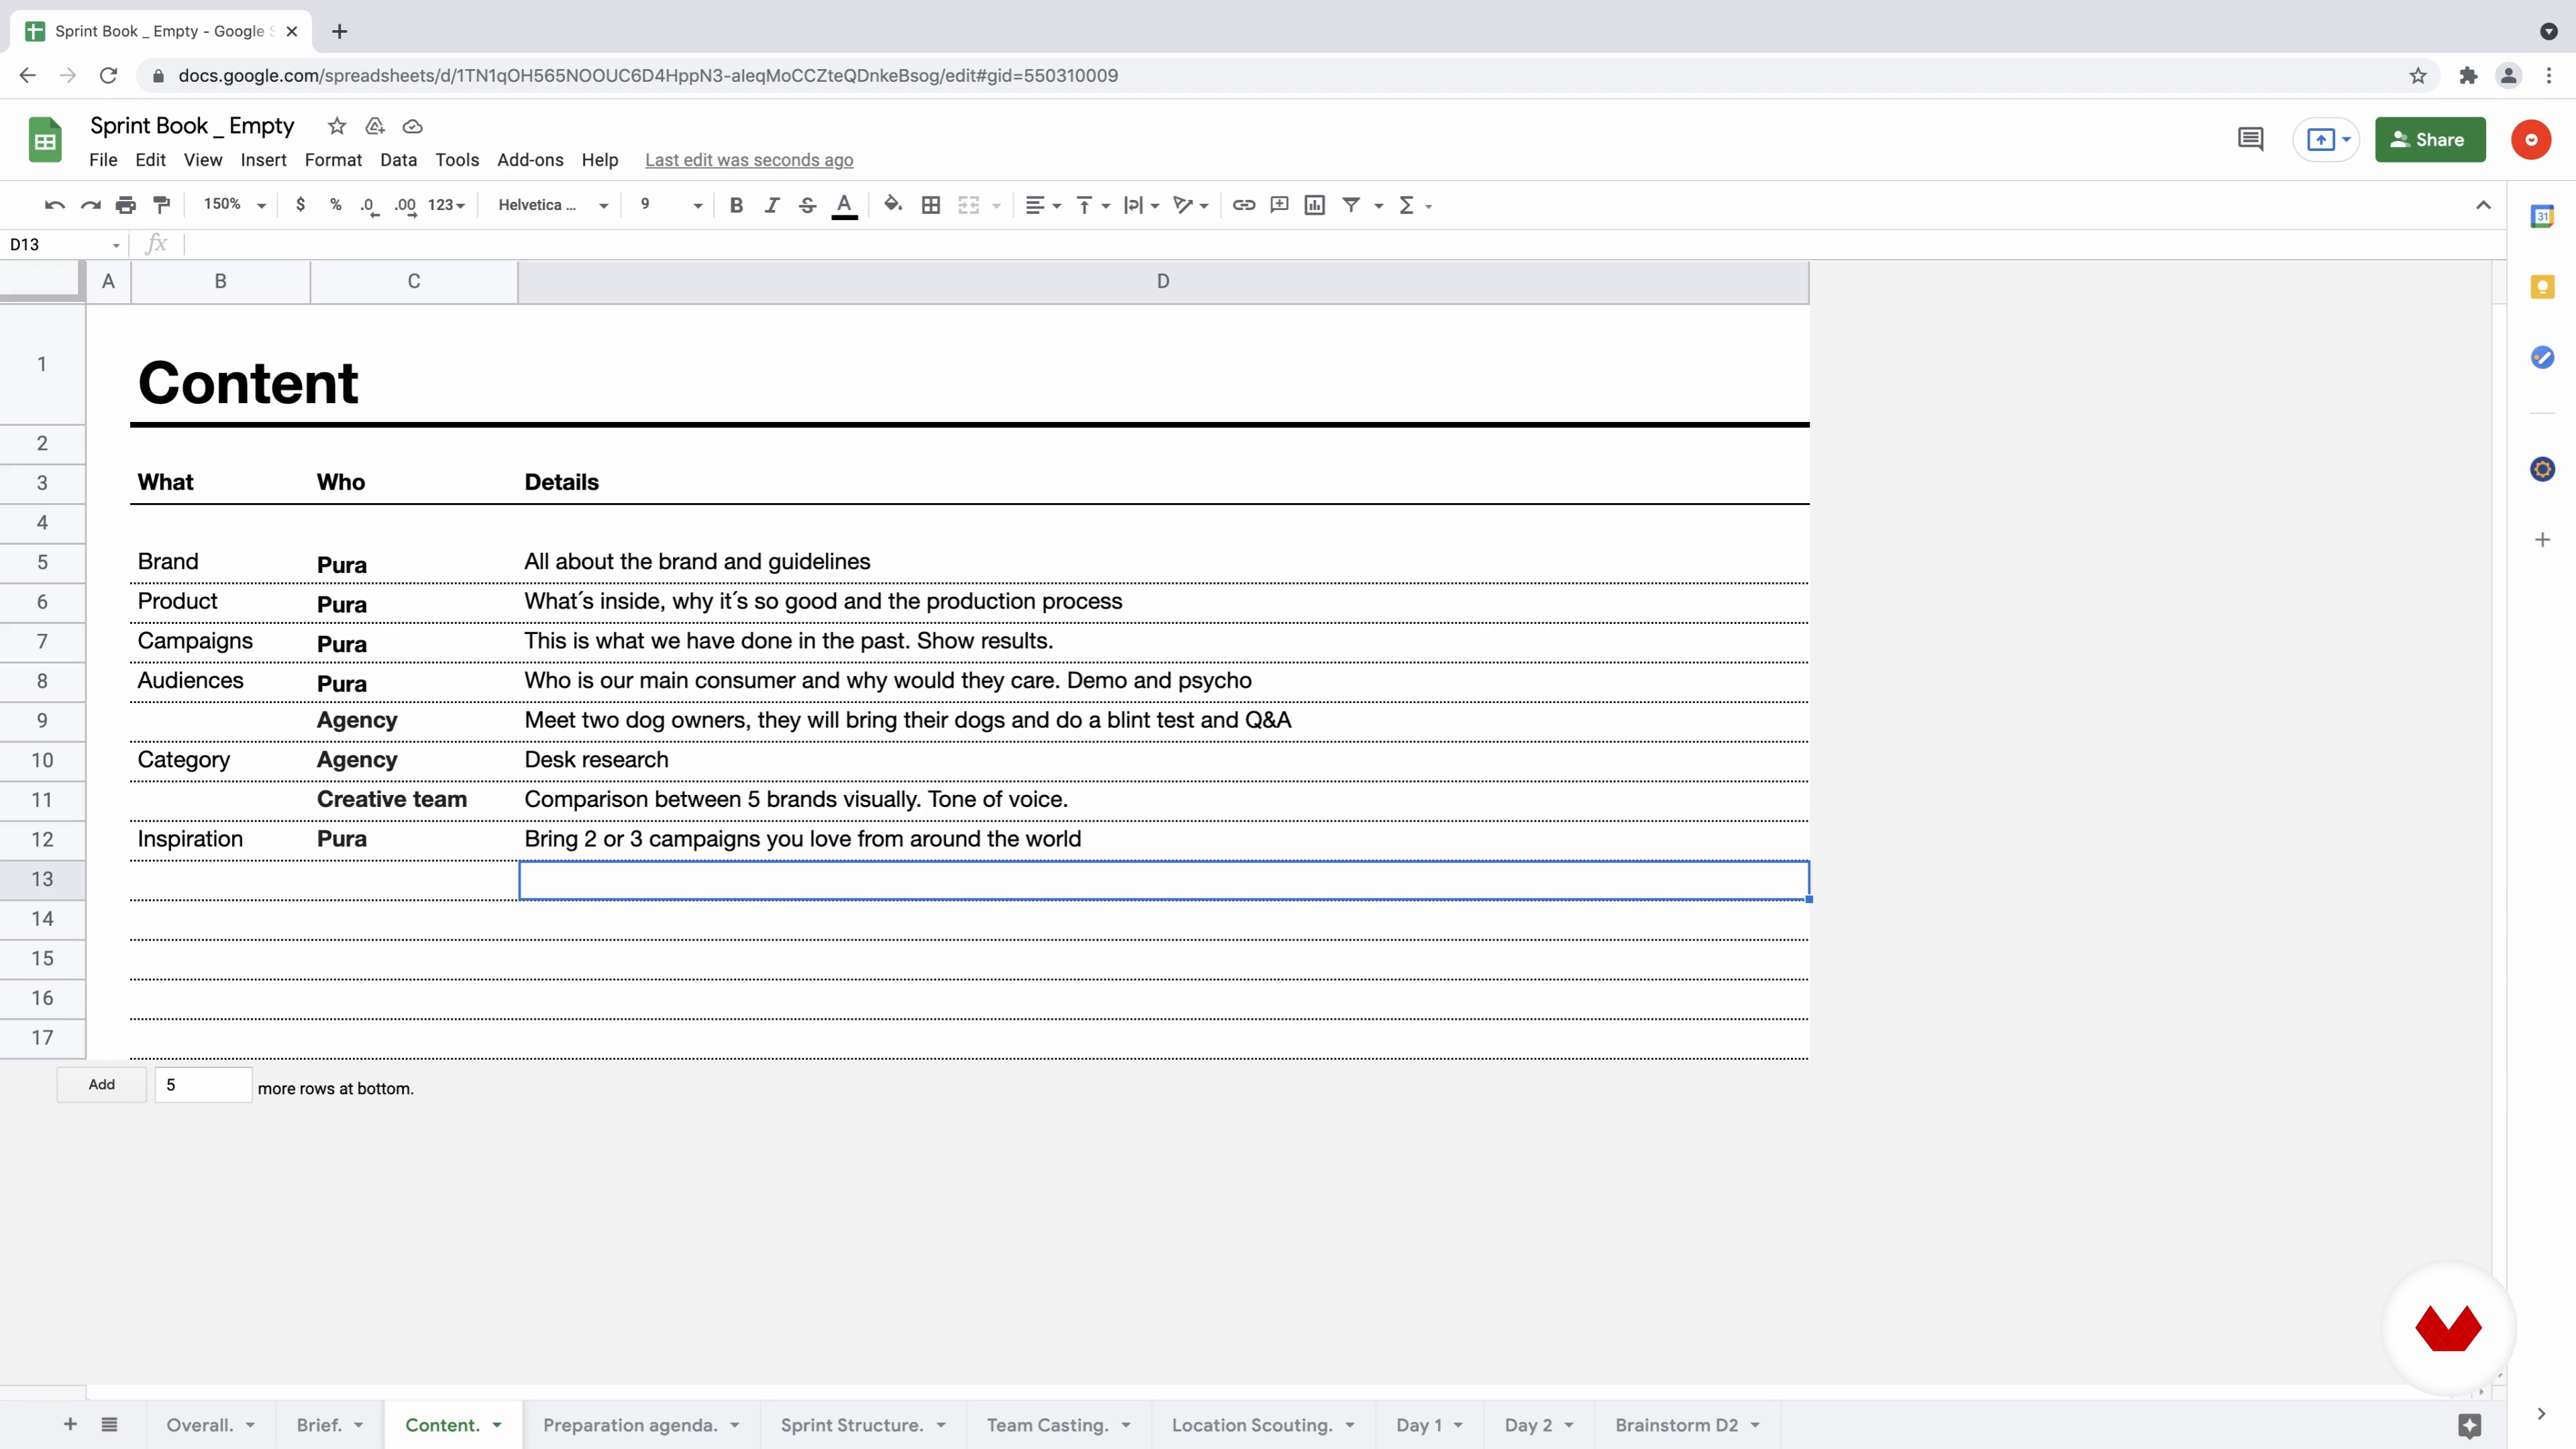The width and height of the screenshot is (2576, 1449).
Task: Click the Undo icon in toolbar
Action: 54,205
